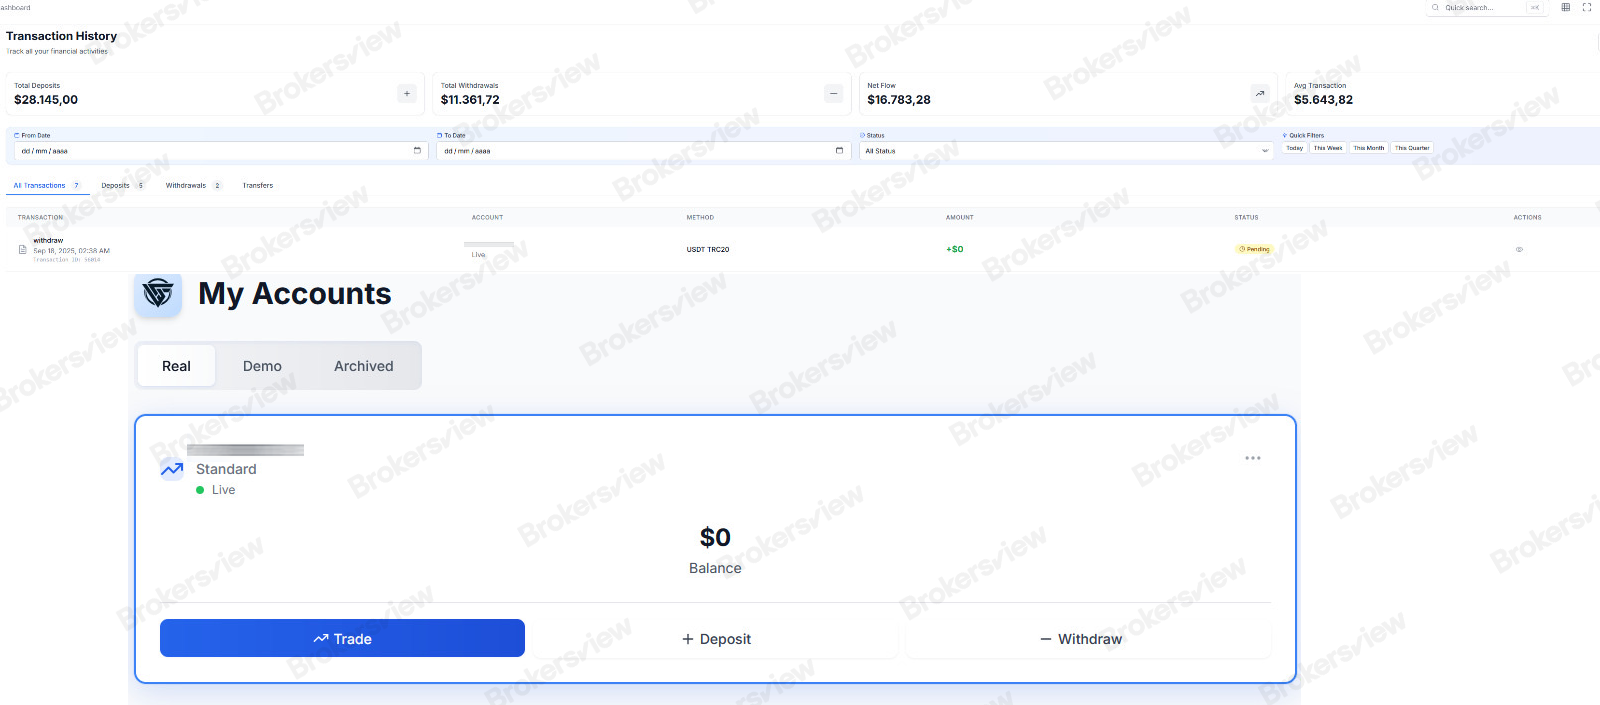Viewport: 1600px width, 705px height.
Task: Click the USDT TRC20 method cell
Action: pyautogui.click(x=708, y=249)
